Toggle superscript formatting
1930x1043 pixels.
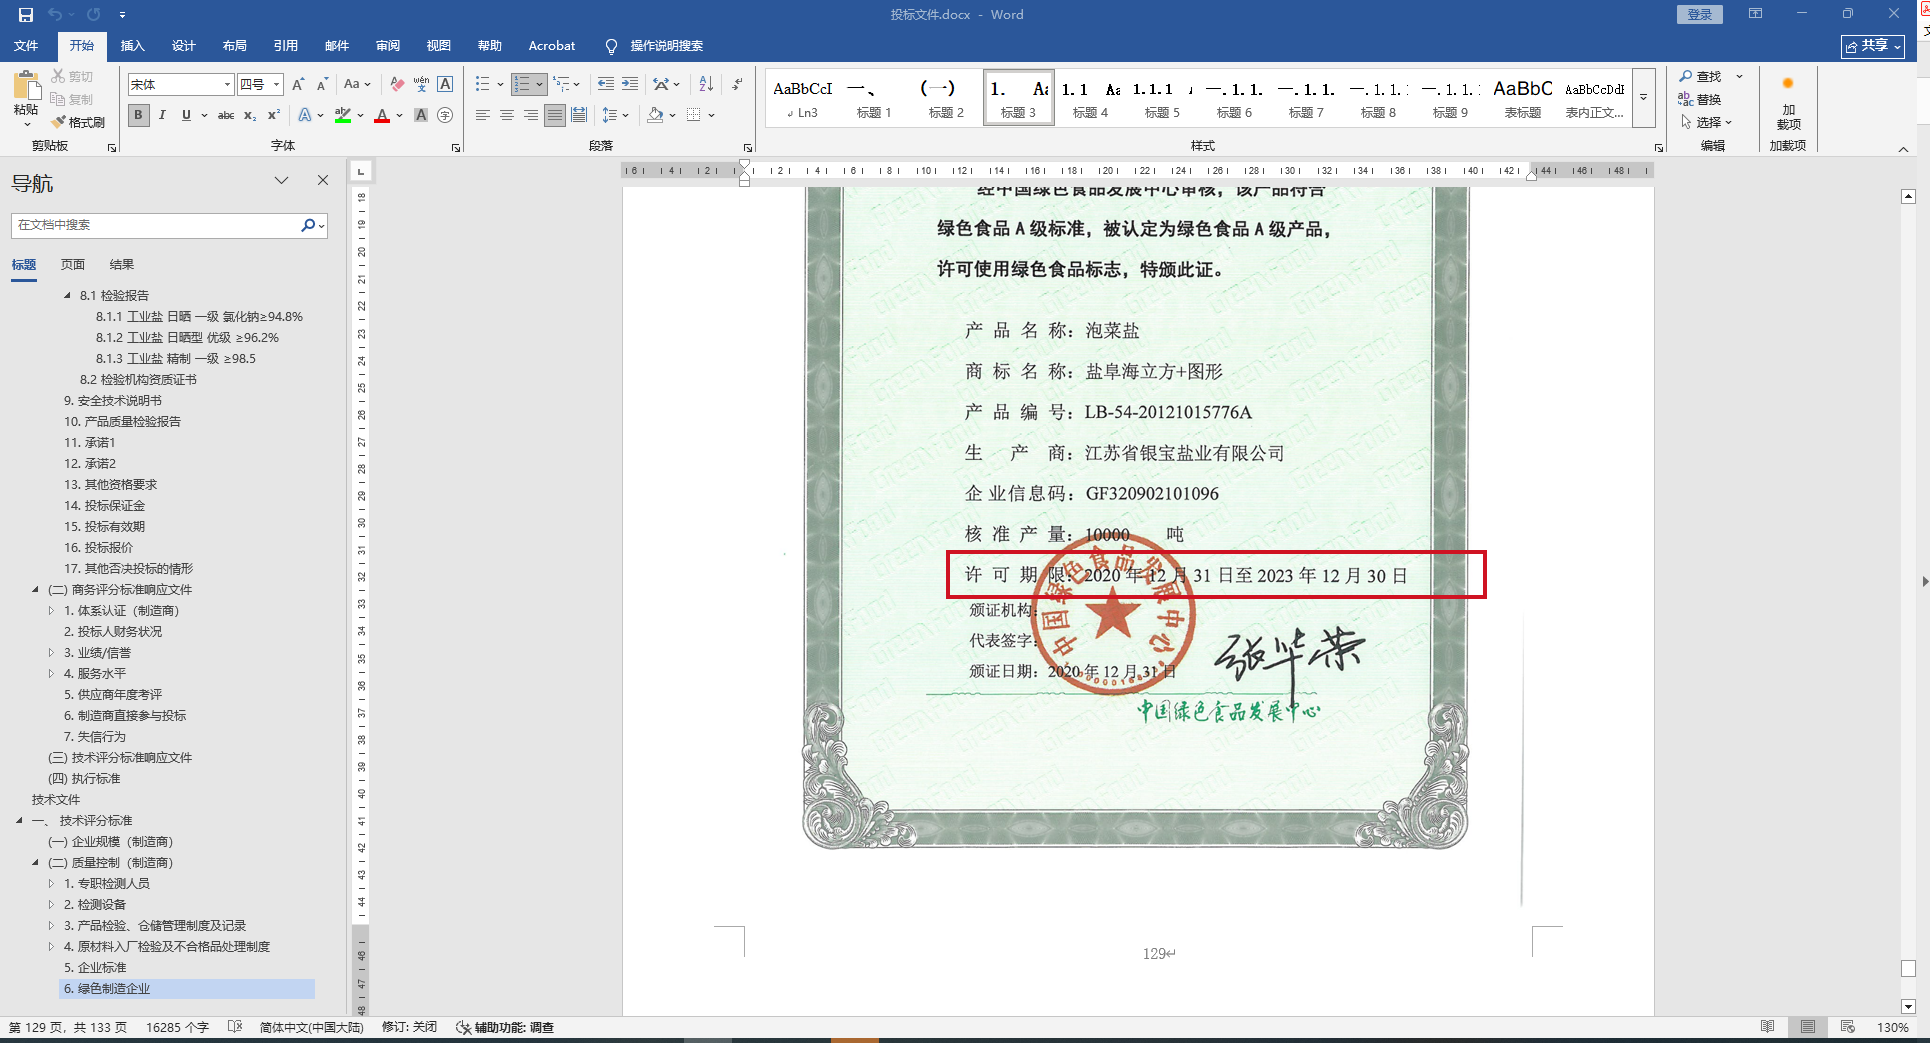click(274, 115)
